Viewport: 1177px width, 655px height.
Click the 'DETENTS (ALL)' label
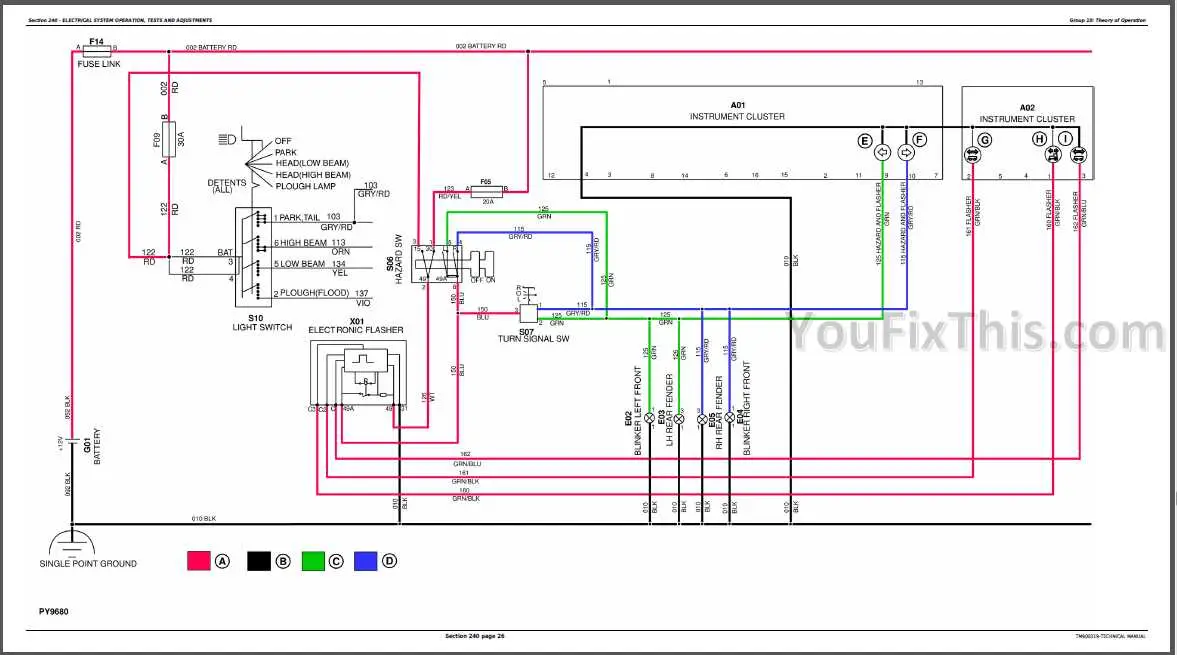(x=227, y=186)
